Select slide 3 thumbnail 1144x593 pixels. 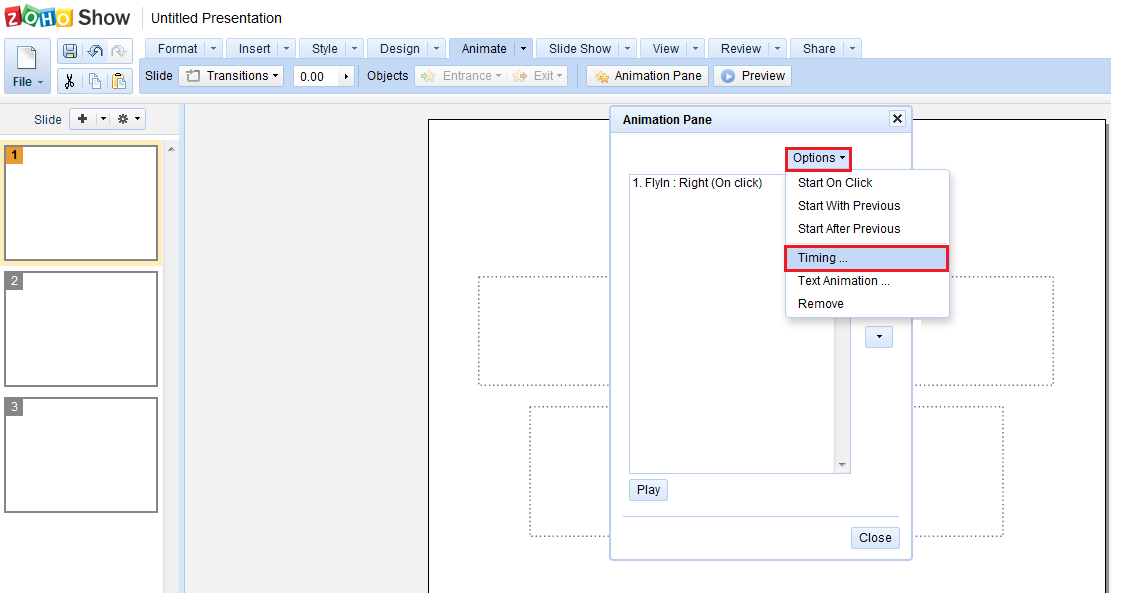tap(81, 455)
